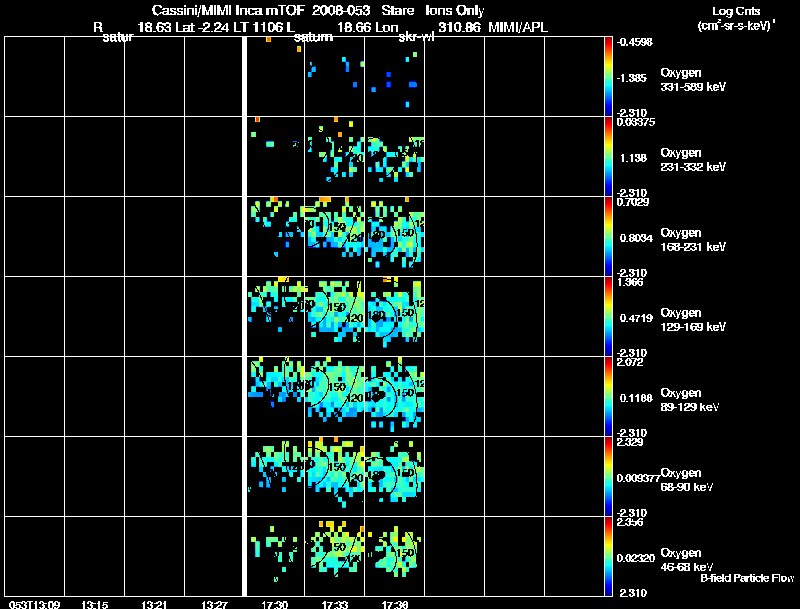The height and width of the screenshot is (609, 800).
Task: Select the '17:33' time axis label
Action: pyautogui.click(x=335, y=604)
